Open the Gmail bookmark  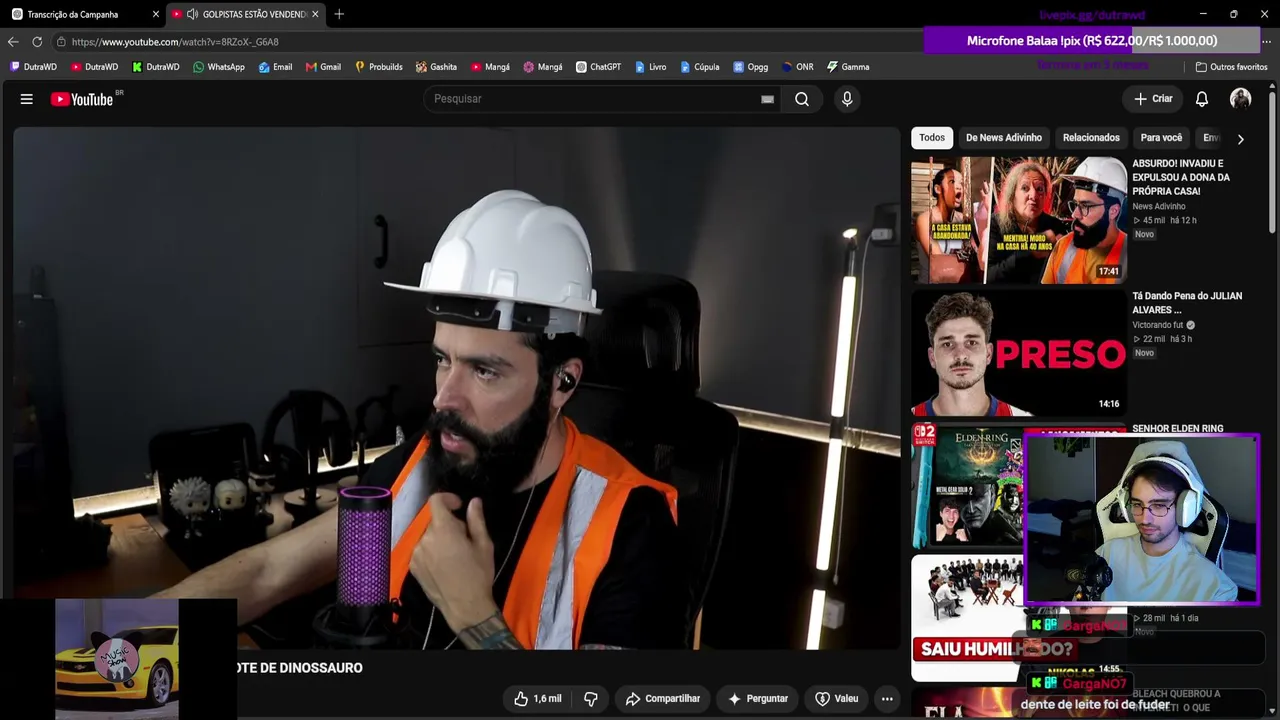[x=323, y=67]
